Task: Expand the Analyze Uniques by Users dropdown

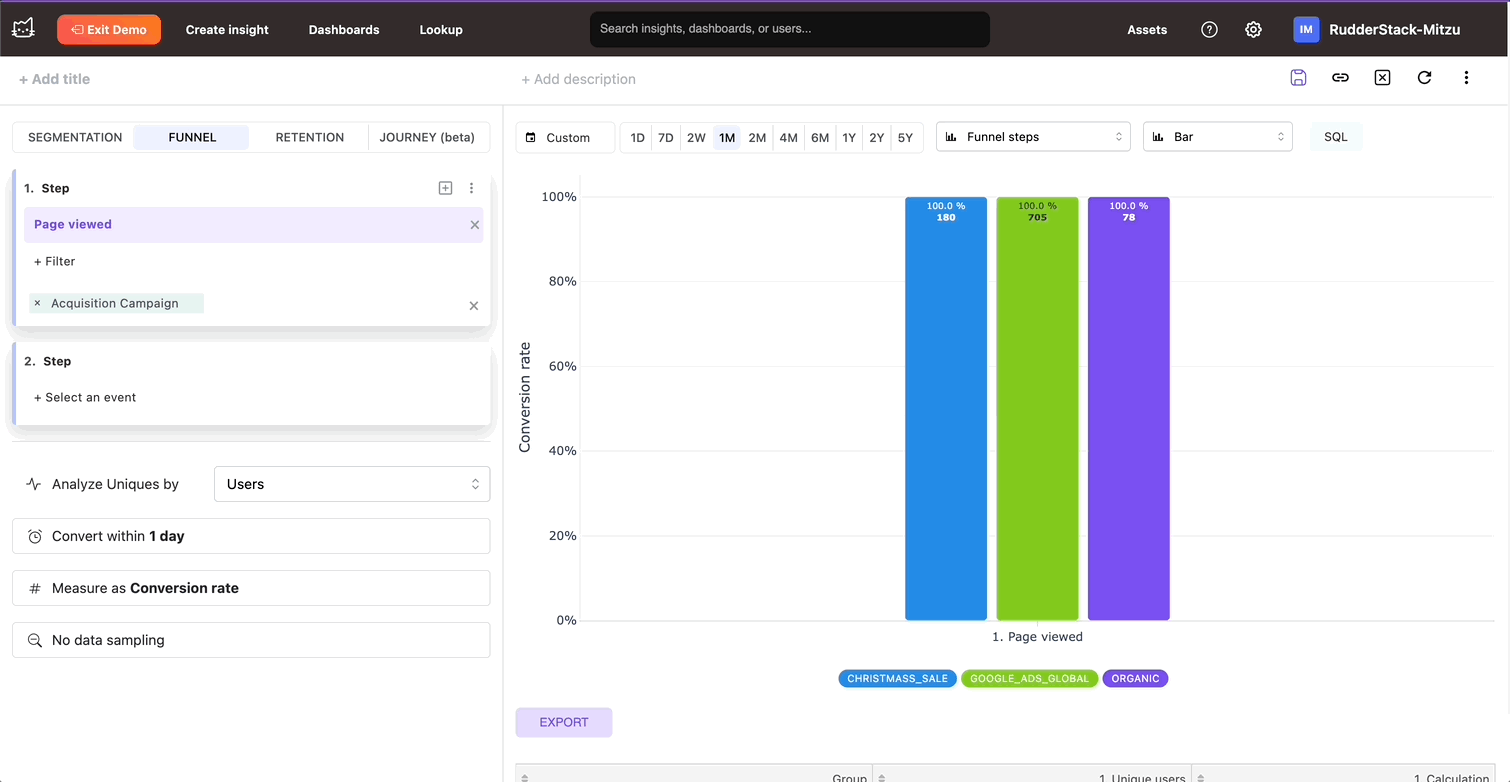Action: [x=352, y=484]
